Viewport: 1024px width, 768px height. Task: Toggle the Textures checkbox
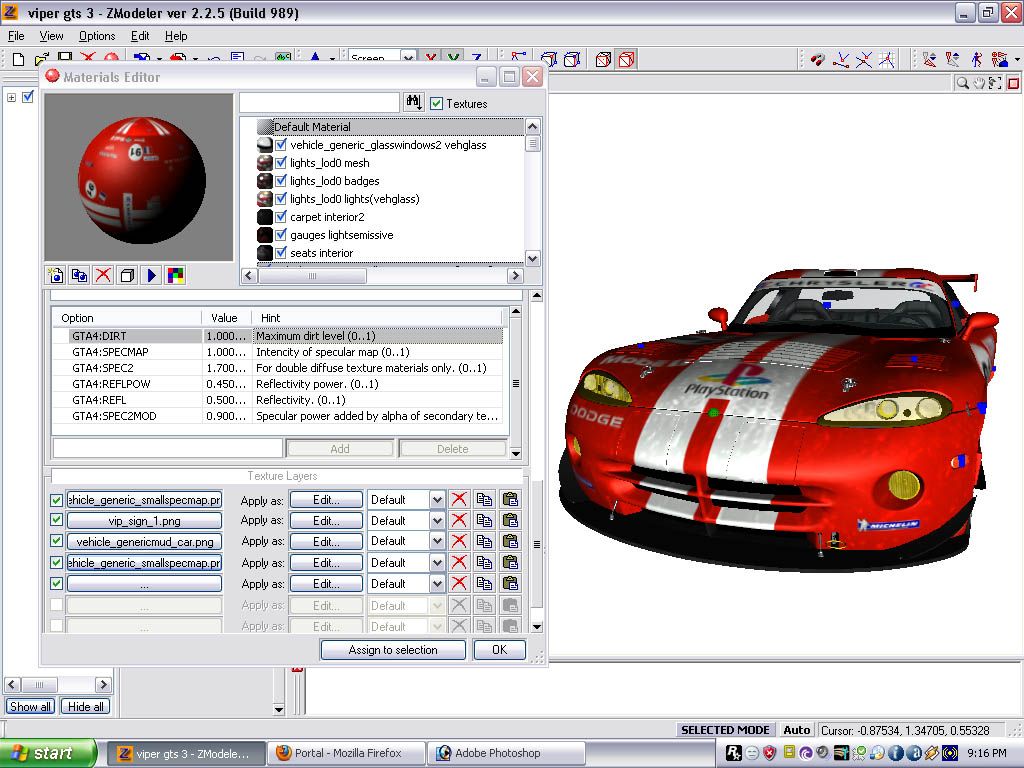click(437, 104)
